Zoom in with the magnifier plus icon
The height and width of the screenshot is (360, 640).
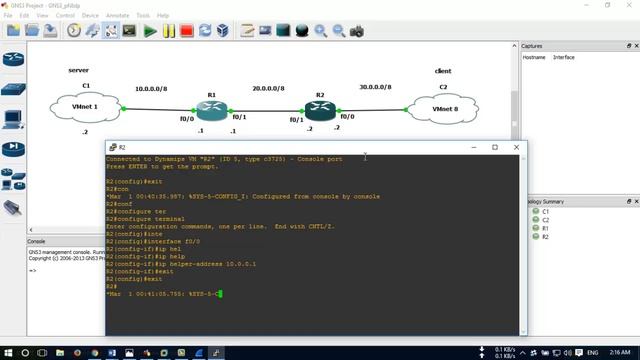[320, 31]
